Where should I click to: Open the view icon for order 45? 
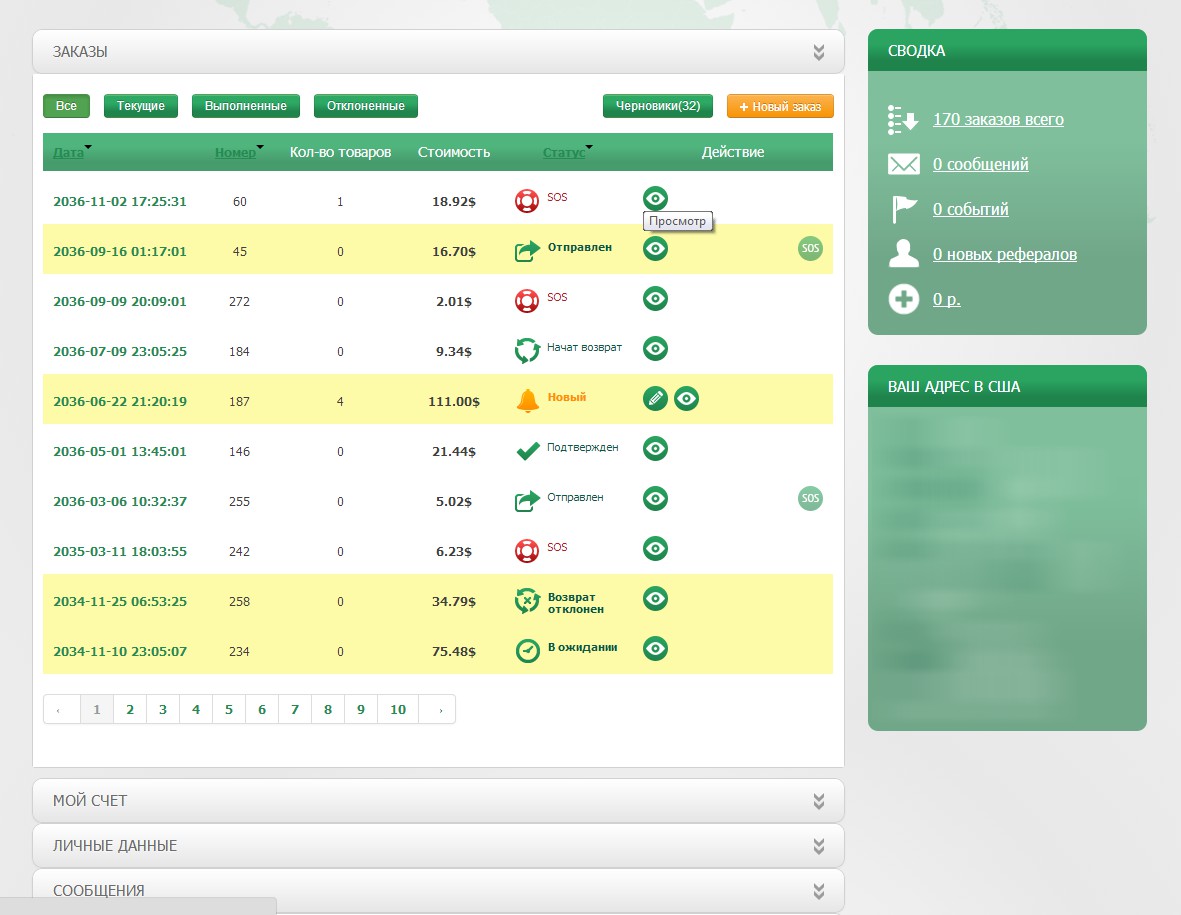click(x=655, y=249)
